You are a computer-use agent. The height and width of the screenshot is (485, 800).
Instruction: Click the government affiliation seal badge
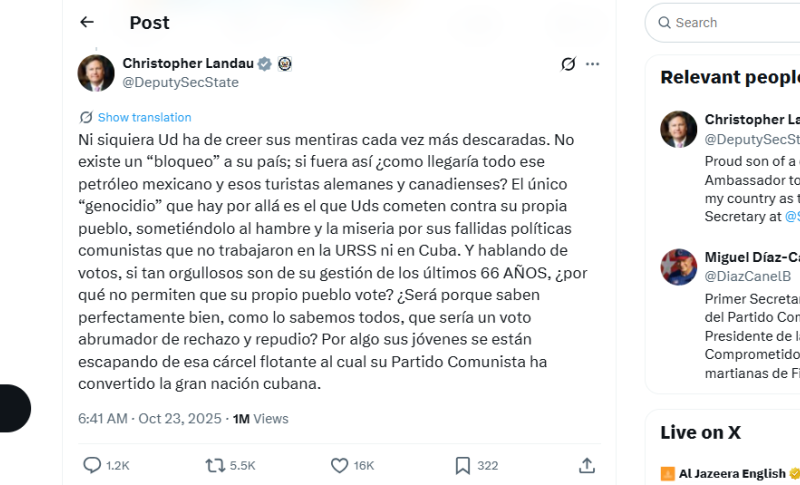click(284, 64)
